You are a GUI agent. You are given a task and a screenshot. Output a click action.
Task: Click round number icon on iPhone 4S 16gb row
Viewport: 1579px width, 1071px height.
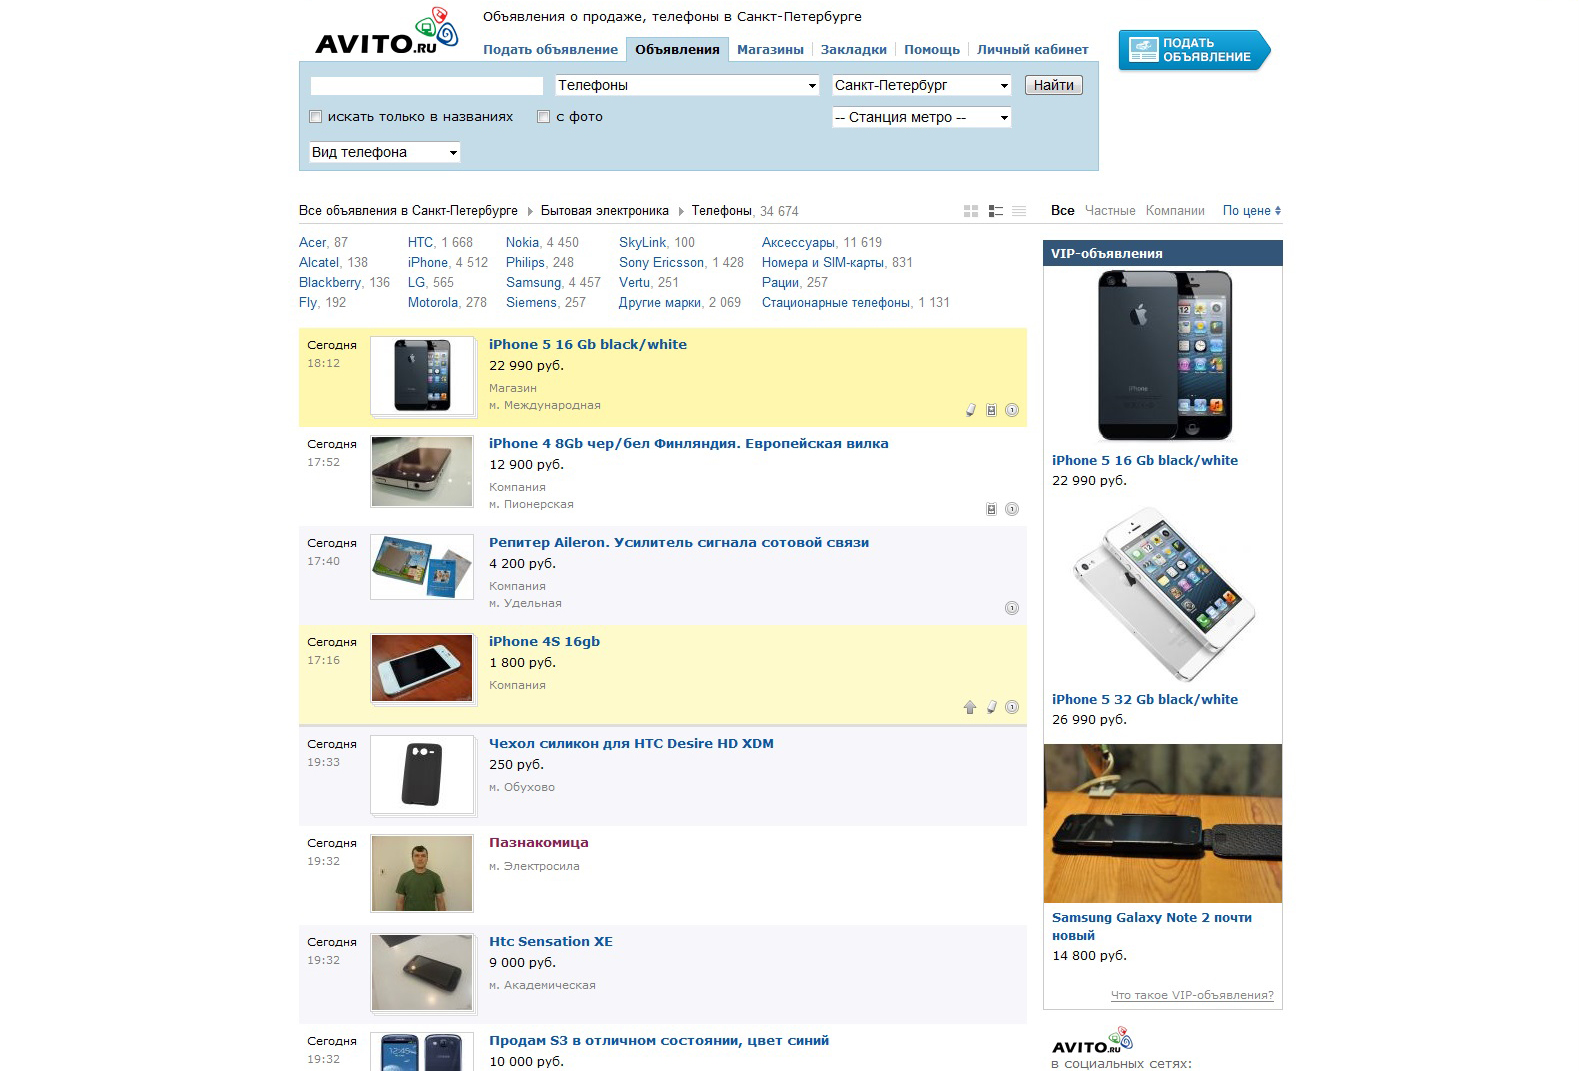(x=1012, y=707)
